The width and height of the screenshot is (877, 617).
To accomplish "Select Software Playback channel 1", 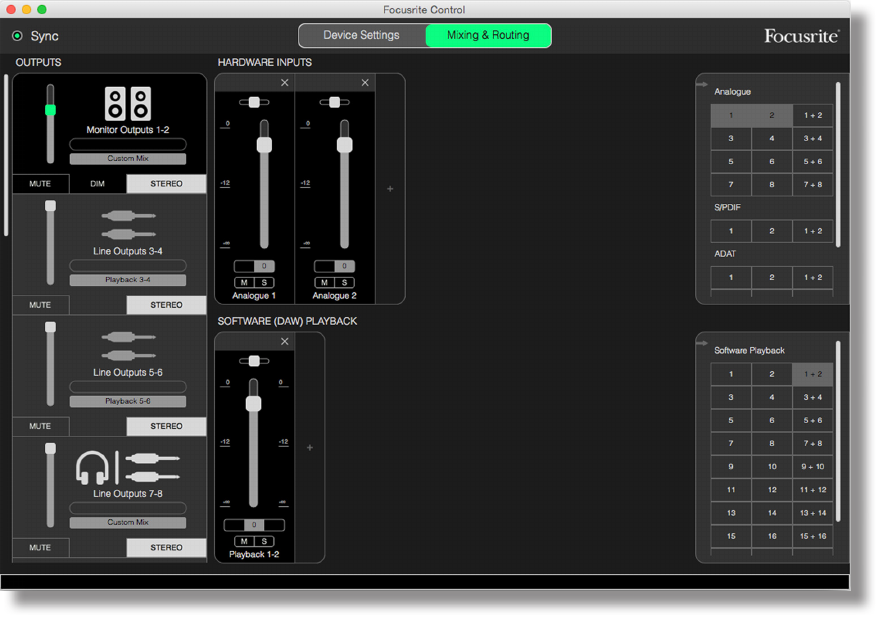I will (x=731, y=374).
